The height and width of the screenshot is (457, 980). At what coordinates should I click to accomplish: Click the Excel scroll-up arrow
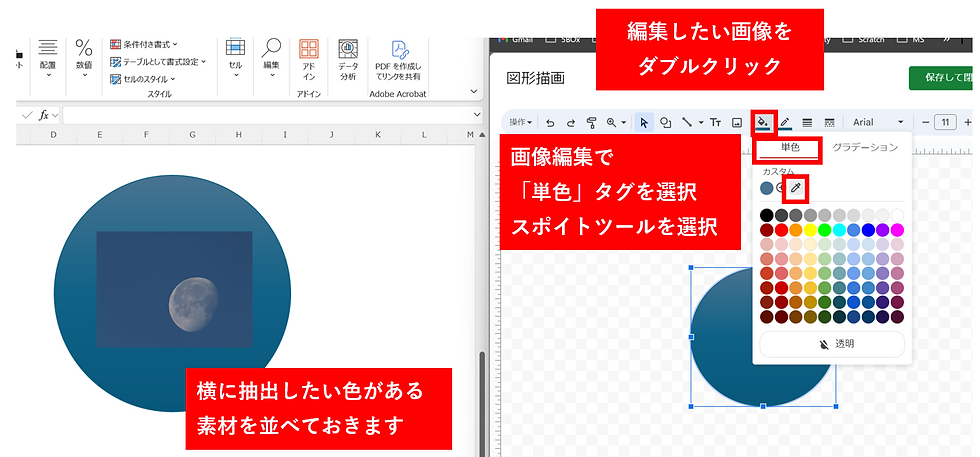coord(481,135)
